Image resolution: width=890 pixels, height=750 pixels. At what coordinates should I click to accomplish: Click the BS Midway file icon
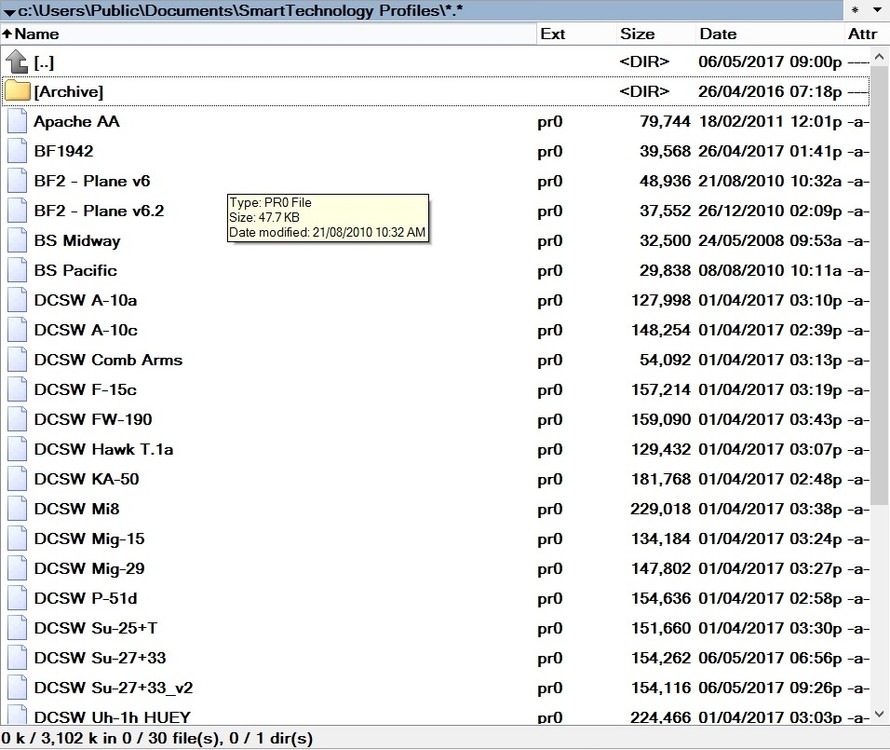coord(17,241)
